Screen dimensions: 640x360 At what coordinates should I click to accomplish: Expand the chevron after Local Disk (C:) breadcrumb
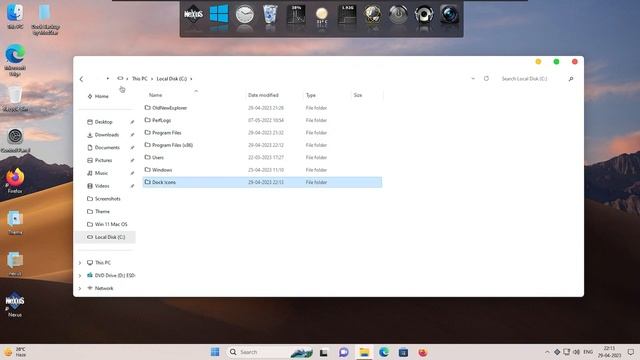coord(191,79)
